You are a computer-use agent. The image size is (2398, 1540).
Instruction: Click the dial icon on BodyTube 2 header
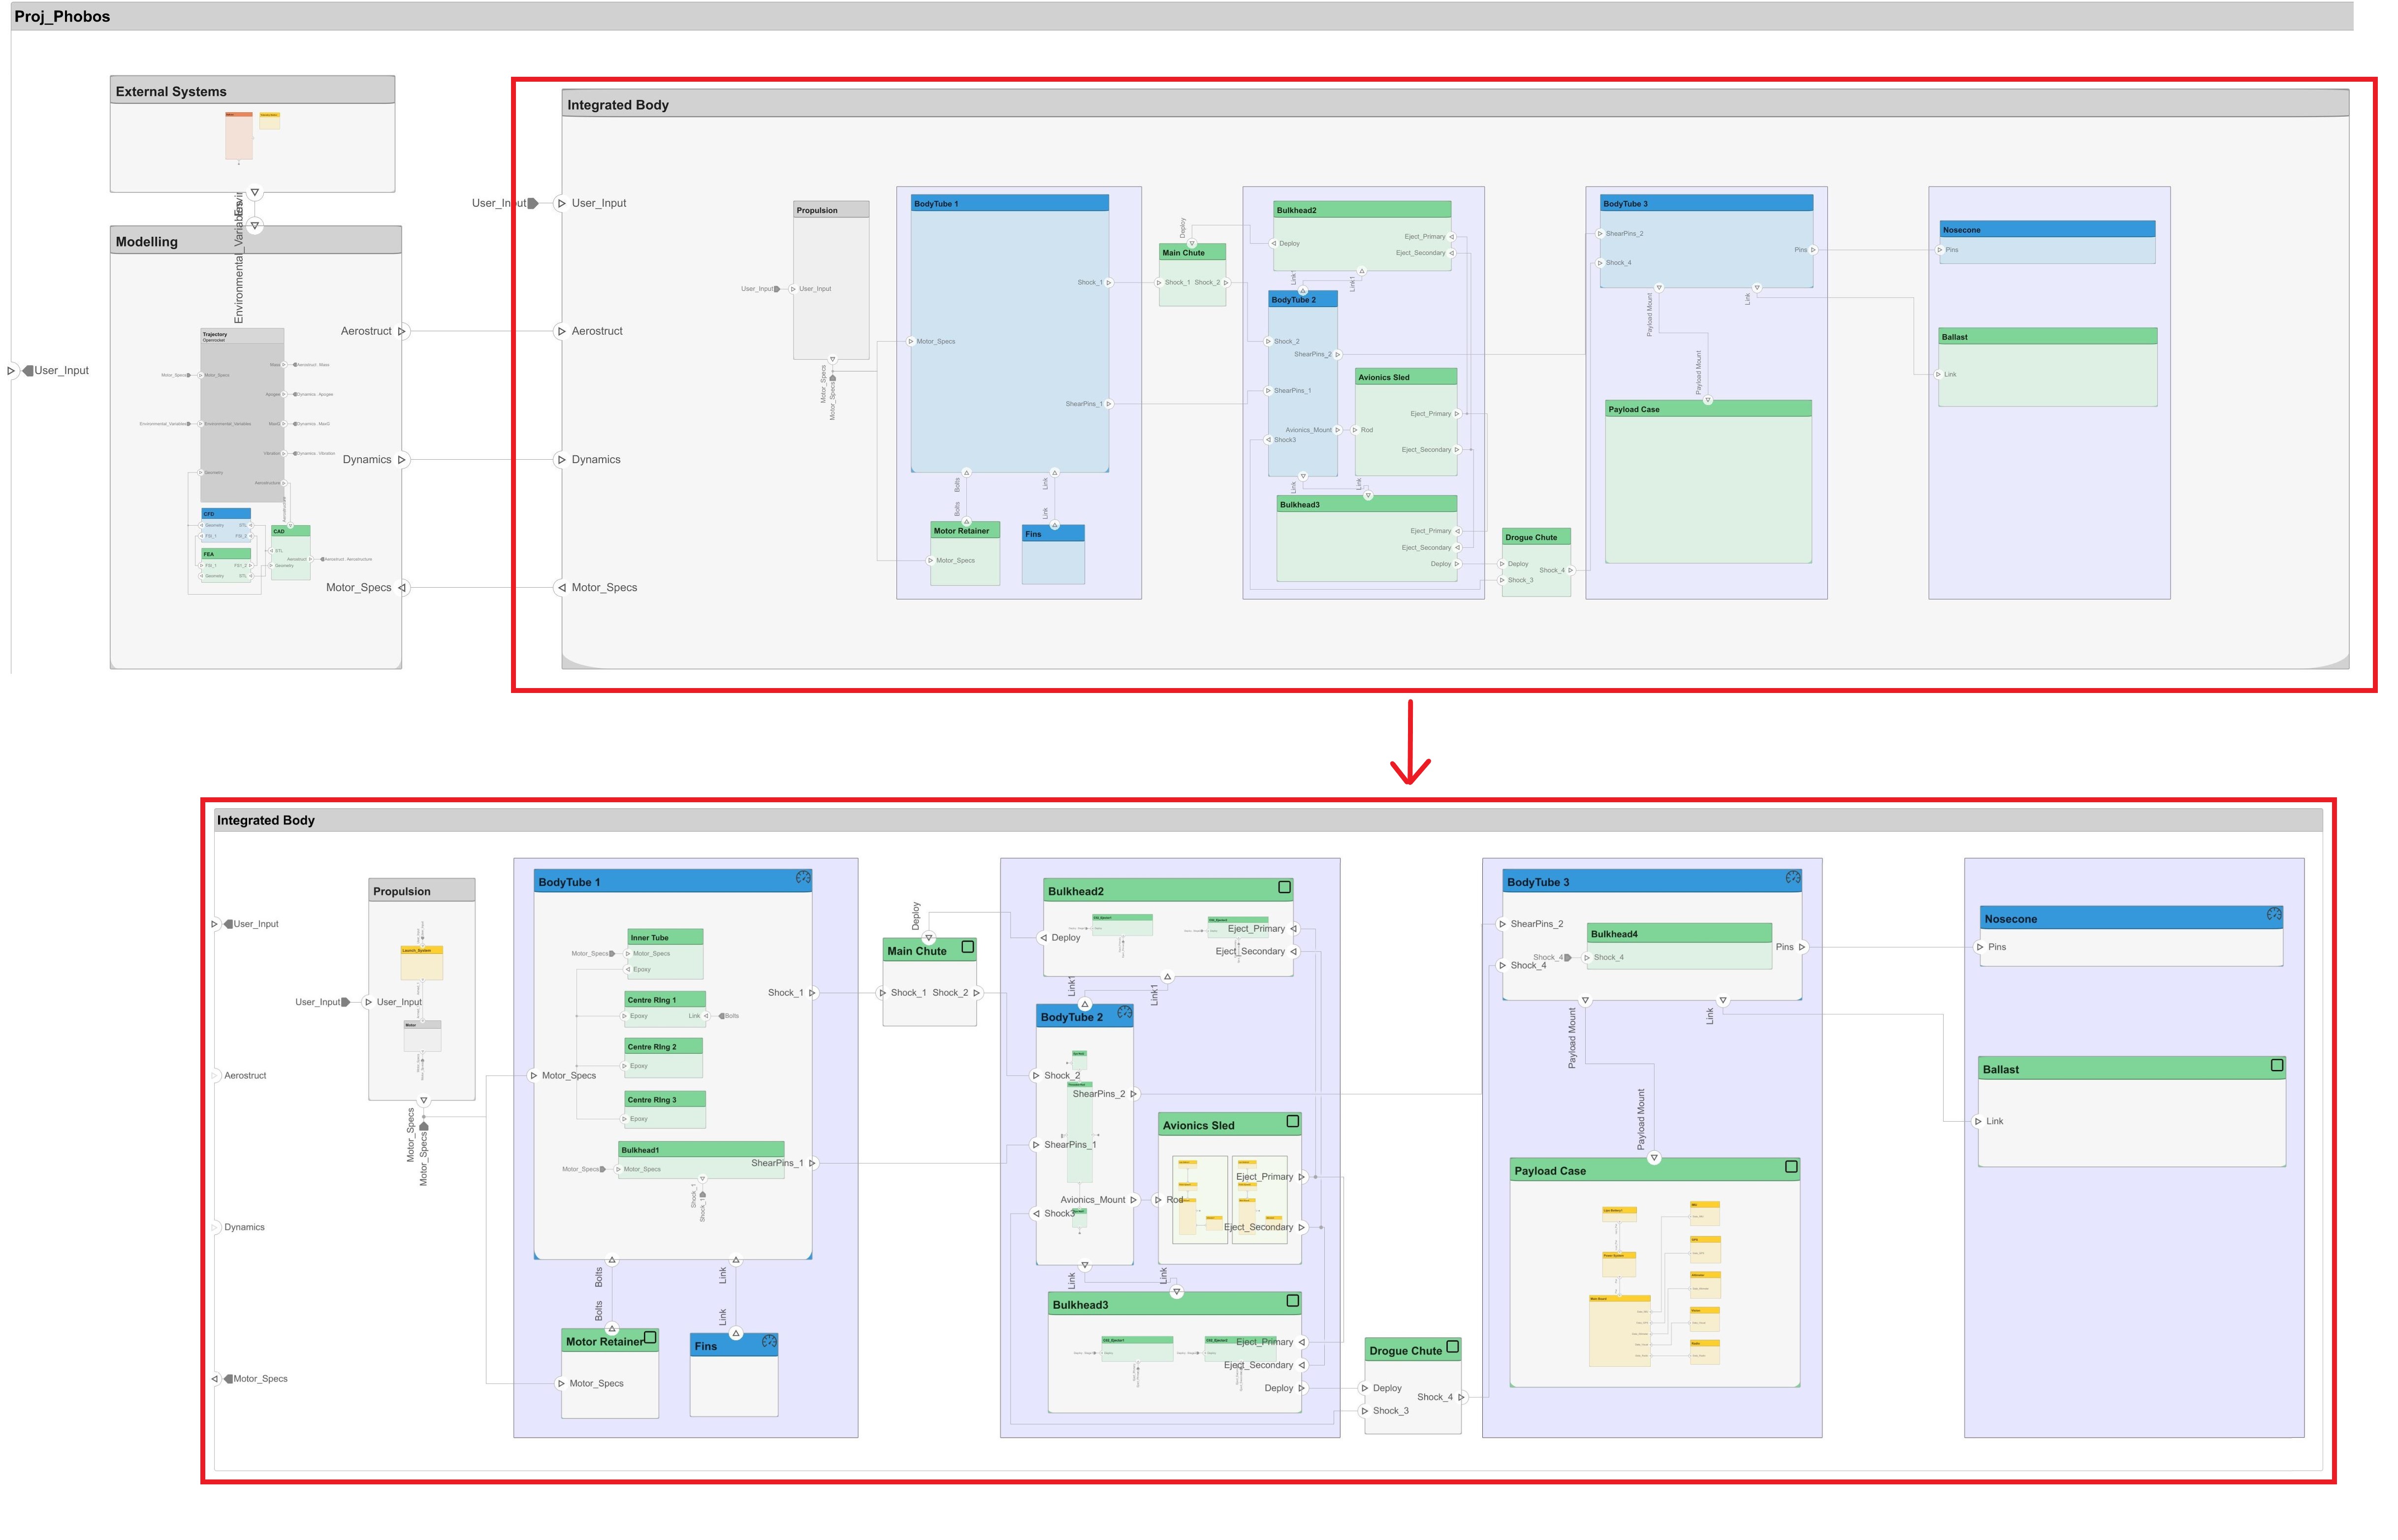(x=1124, y=1012)
